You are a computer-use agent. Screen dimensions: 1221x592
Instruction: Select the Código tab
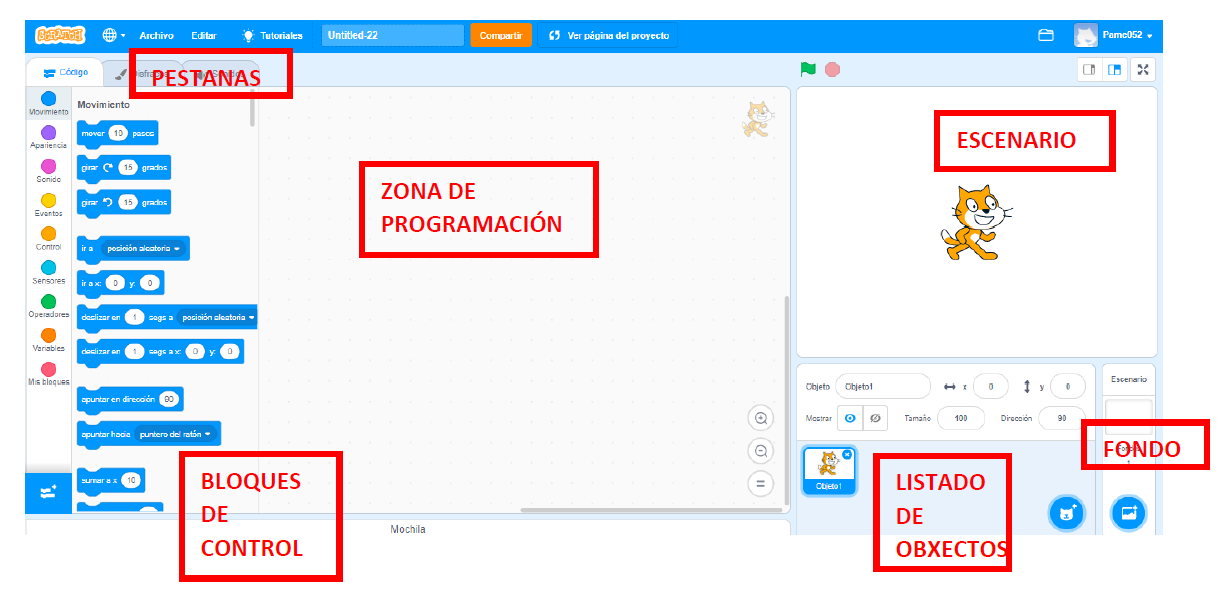(66, 72)
